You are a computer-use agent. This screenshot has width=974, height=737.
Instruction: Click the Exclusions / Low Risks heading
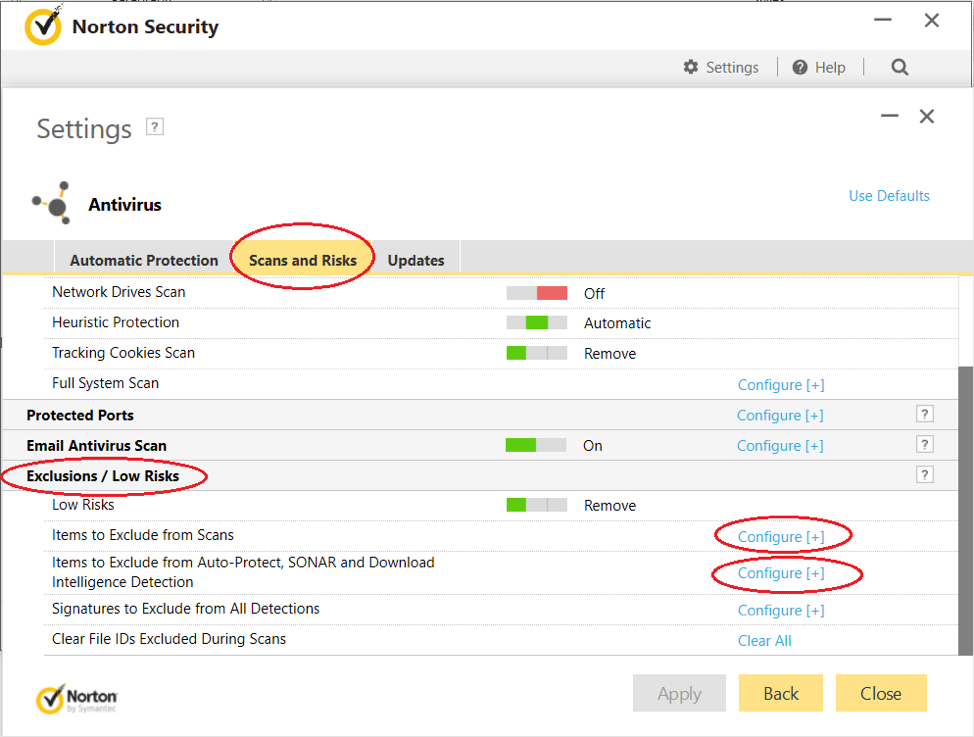pyautogui.click(x=102, y=476)
